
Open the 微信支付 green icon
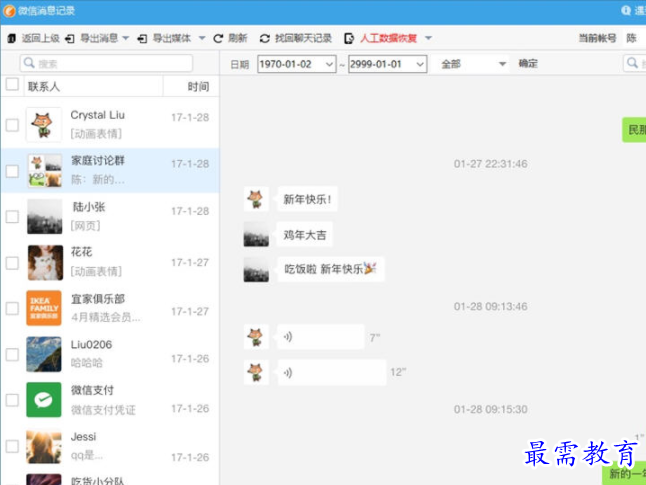44,400
